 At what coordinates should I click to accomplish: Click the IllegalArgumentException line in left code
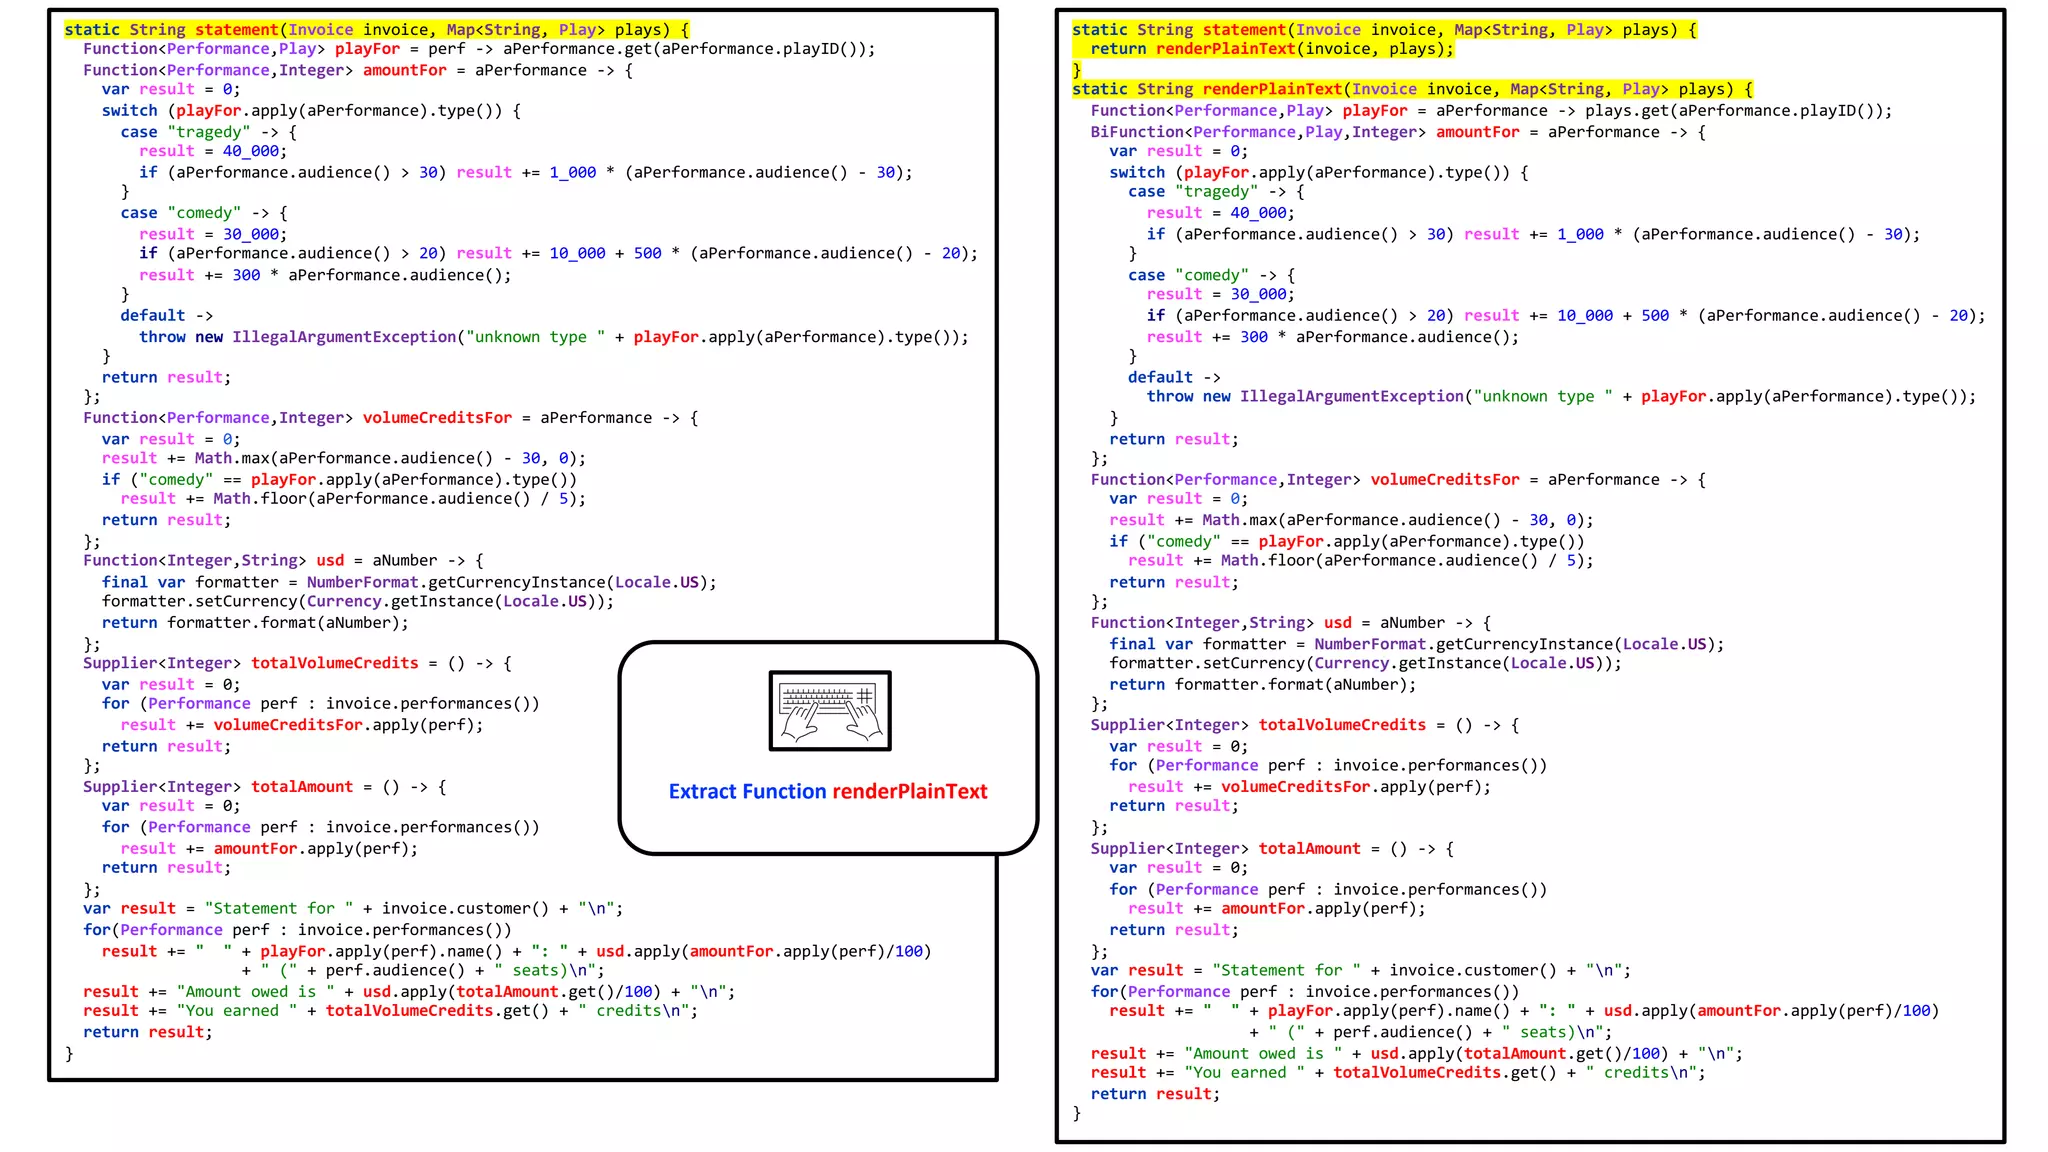coord(553,337)
